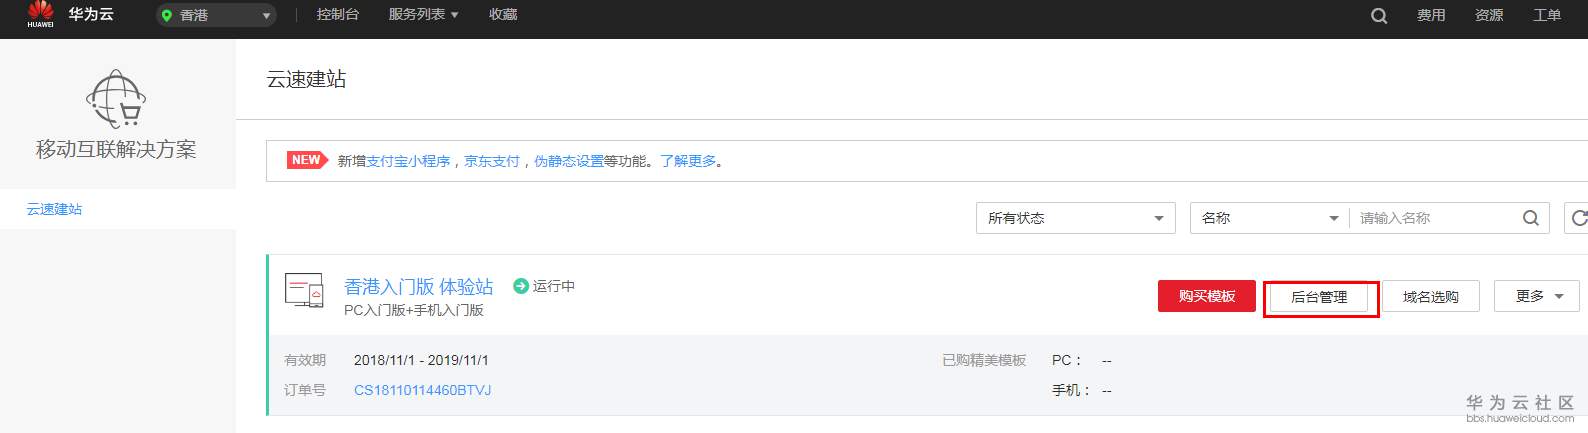
Task: Click the 运行中 status text
Action: [554, 286]
